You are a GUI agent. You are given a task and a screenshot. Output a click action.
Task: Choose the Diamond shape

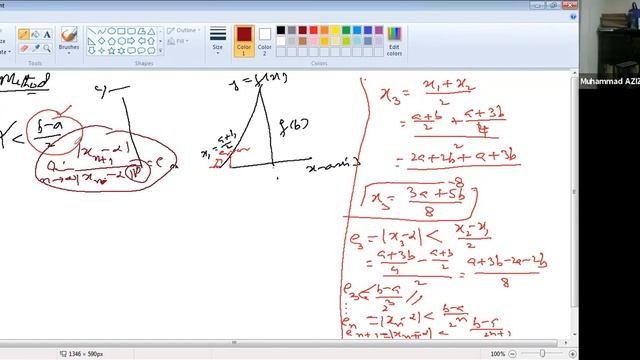coord(102,41)
